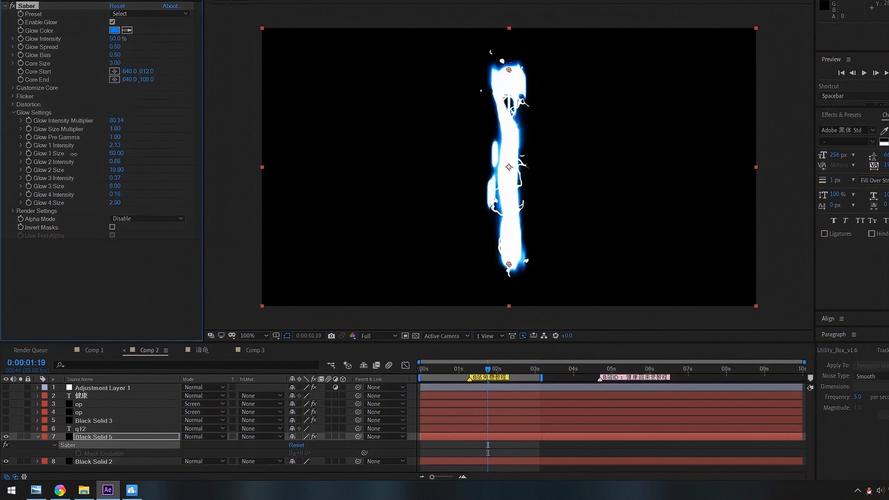Toggle the Ligatures checkbox

(x=824, y=234)
